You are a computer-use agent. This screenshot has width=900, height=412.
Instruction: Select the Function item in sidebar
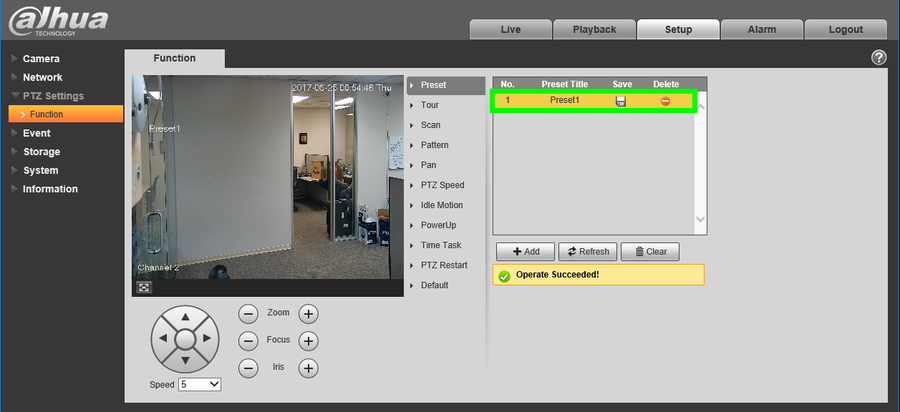(x=65, y=114)
